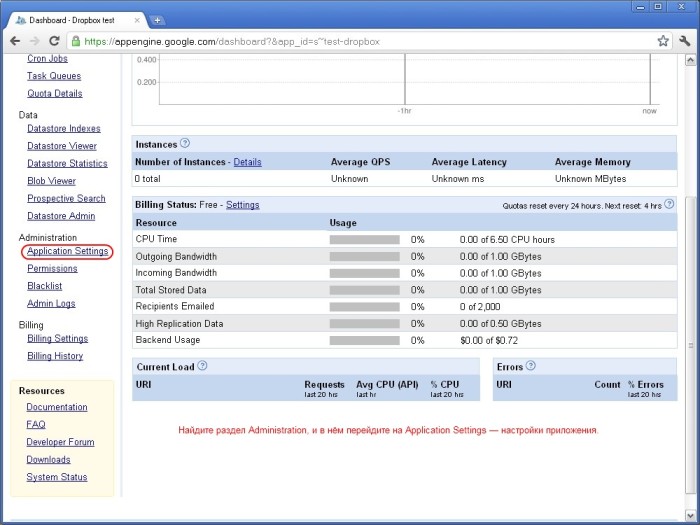
Task: Click "Incoming Bandwidth" resource label
Action: tap(176, 273)
